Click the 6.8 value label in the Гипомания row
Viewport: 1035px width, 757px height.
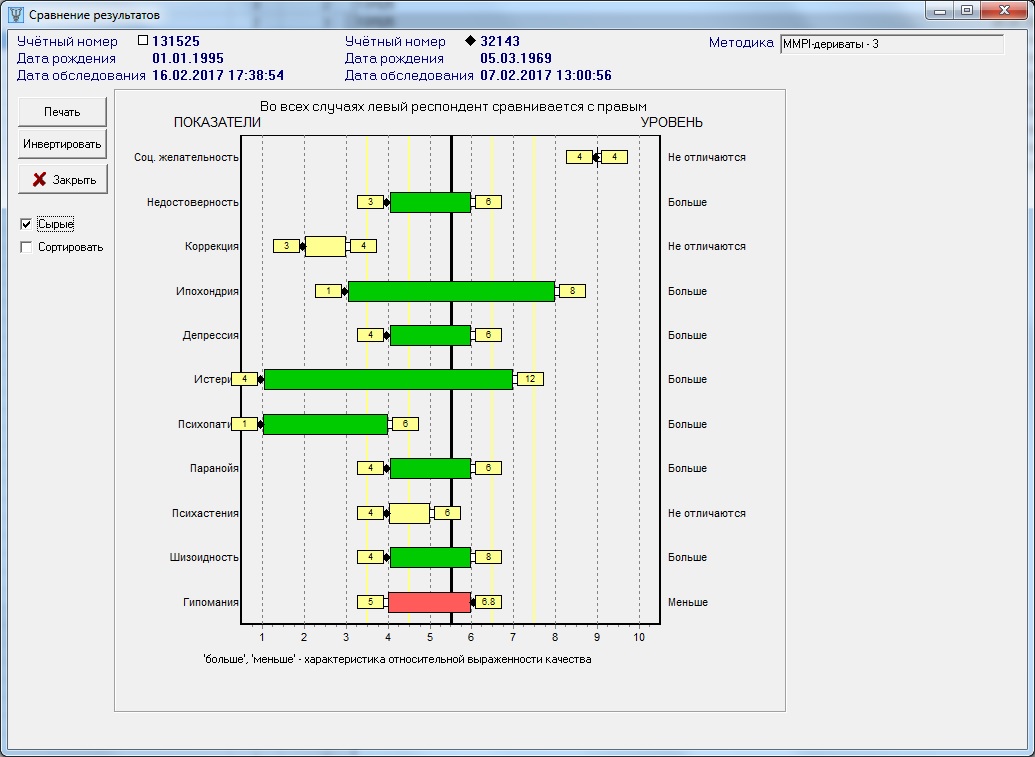pos(488,602)
